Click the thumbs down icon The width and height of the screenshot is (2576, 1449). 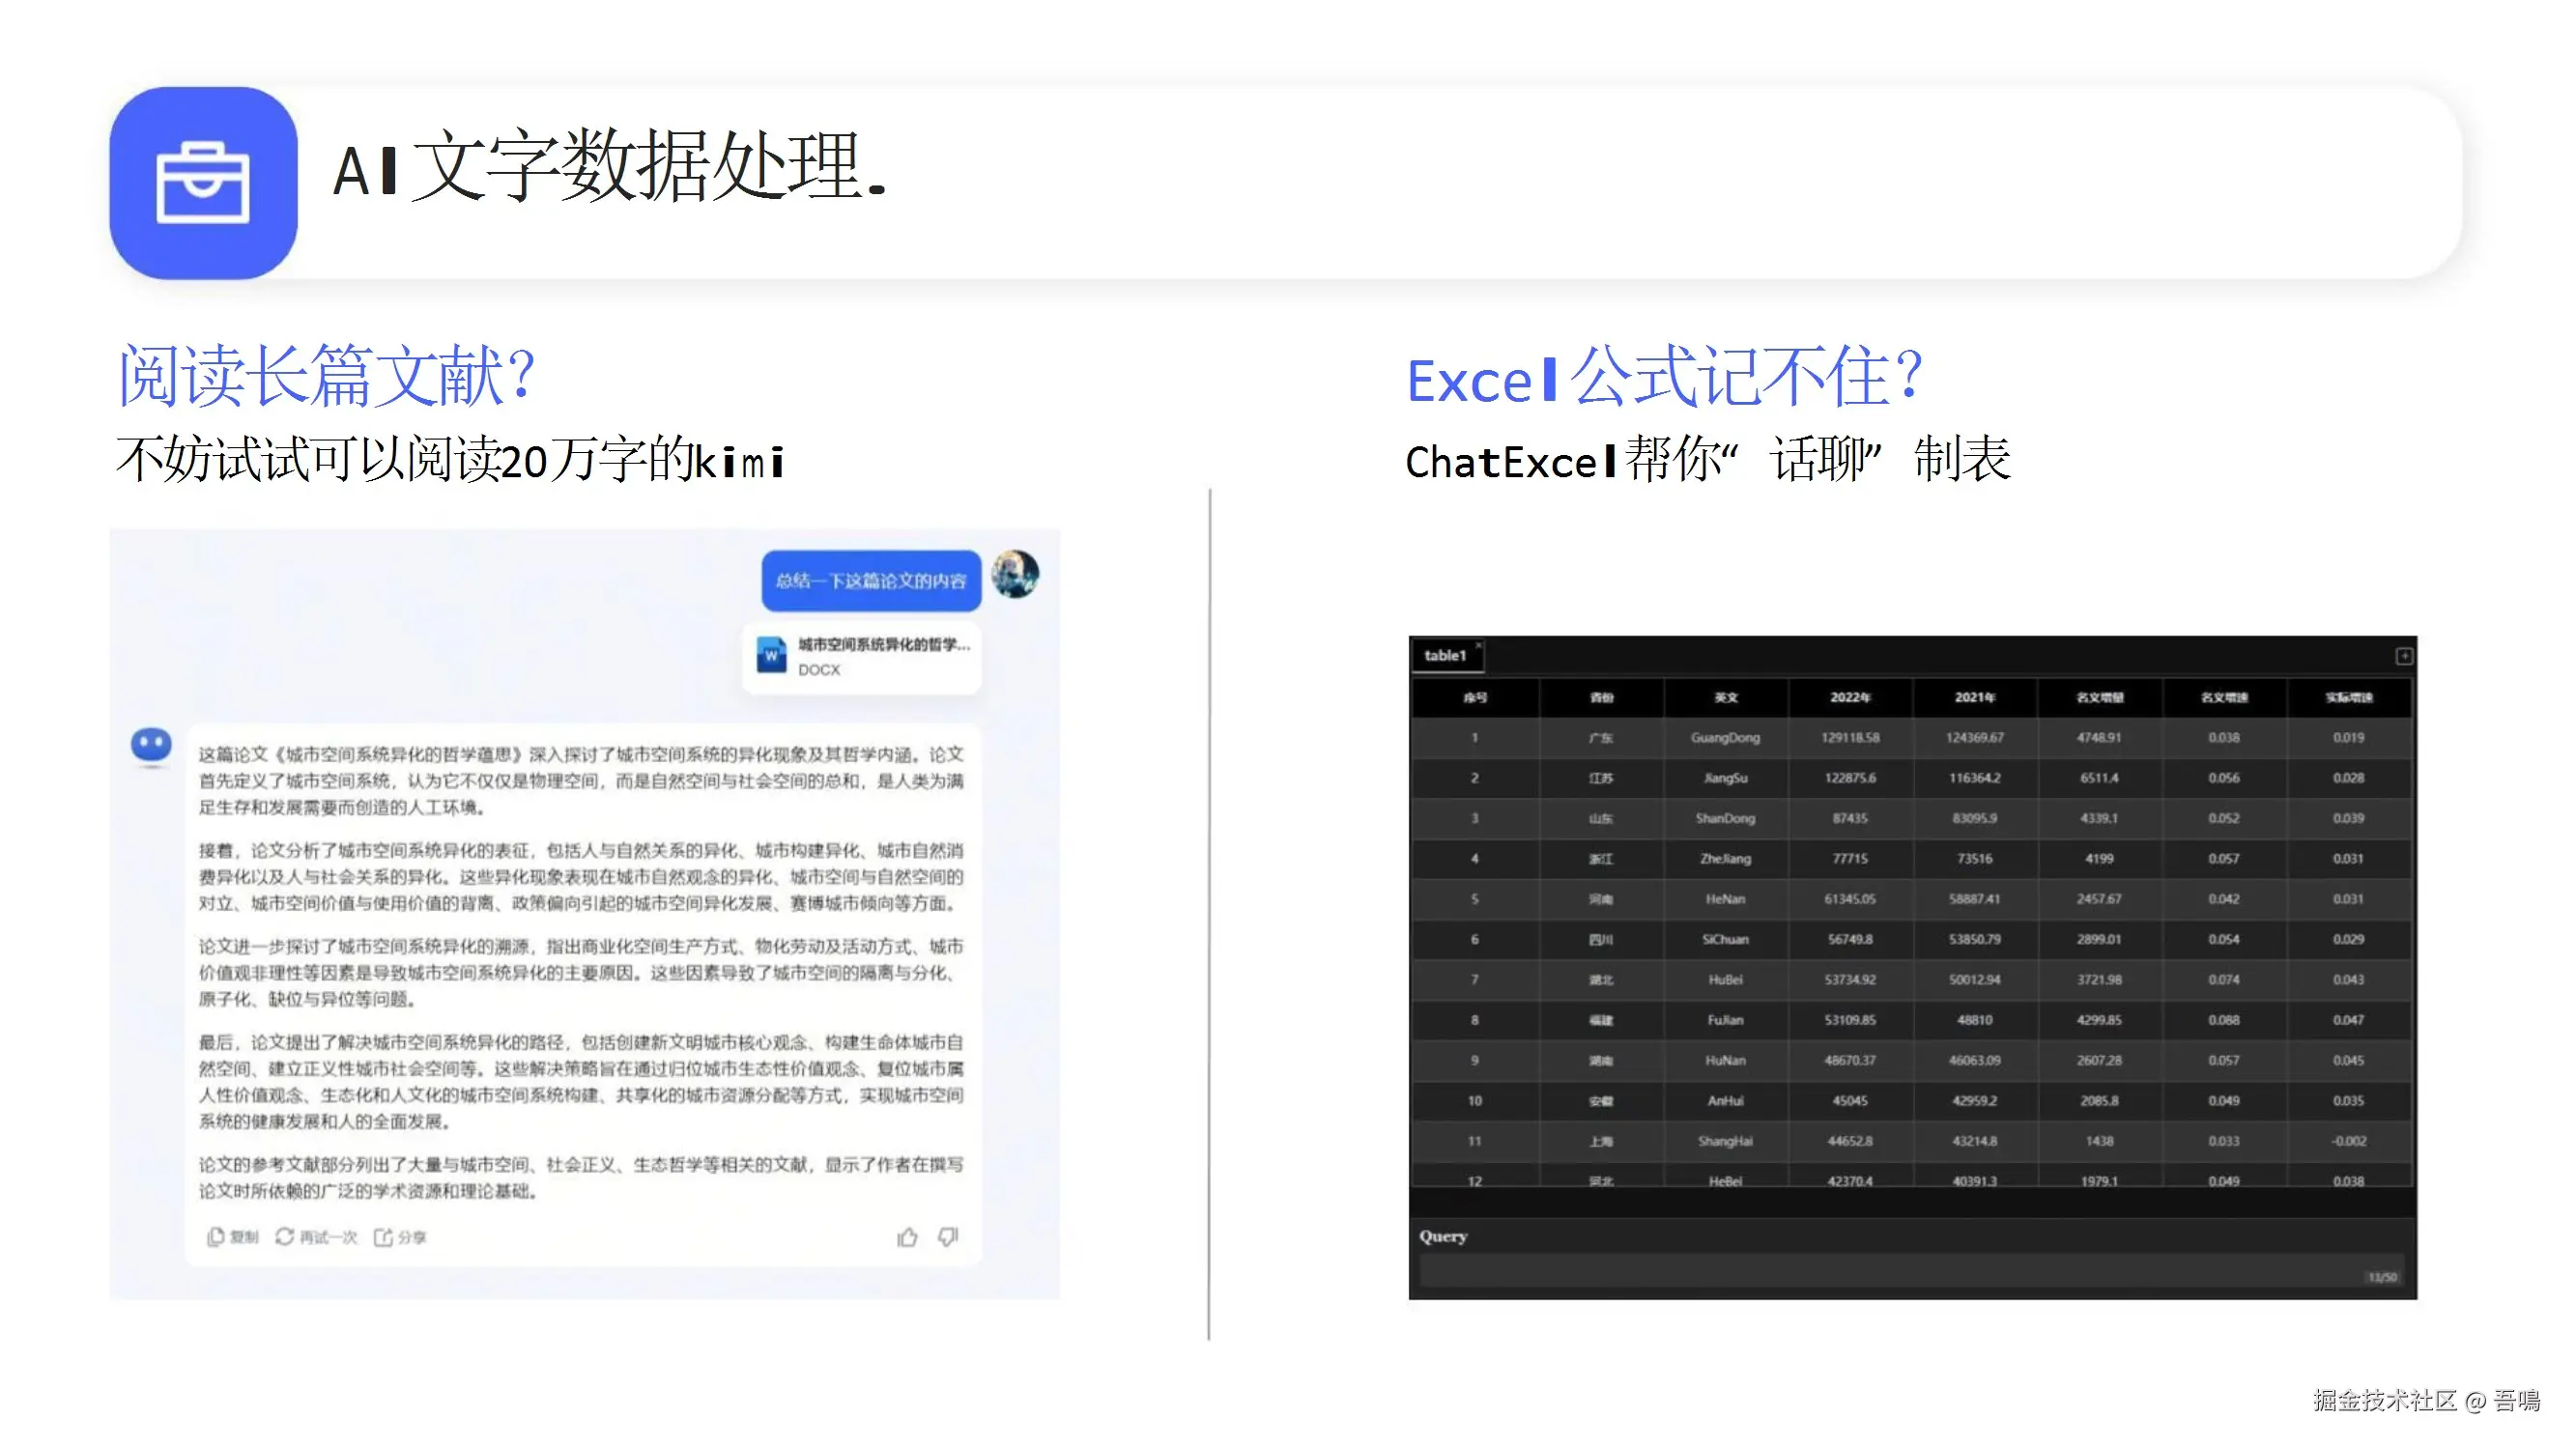tap(948, 1237)
